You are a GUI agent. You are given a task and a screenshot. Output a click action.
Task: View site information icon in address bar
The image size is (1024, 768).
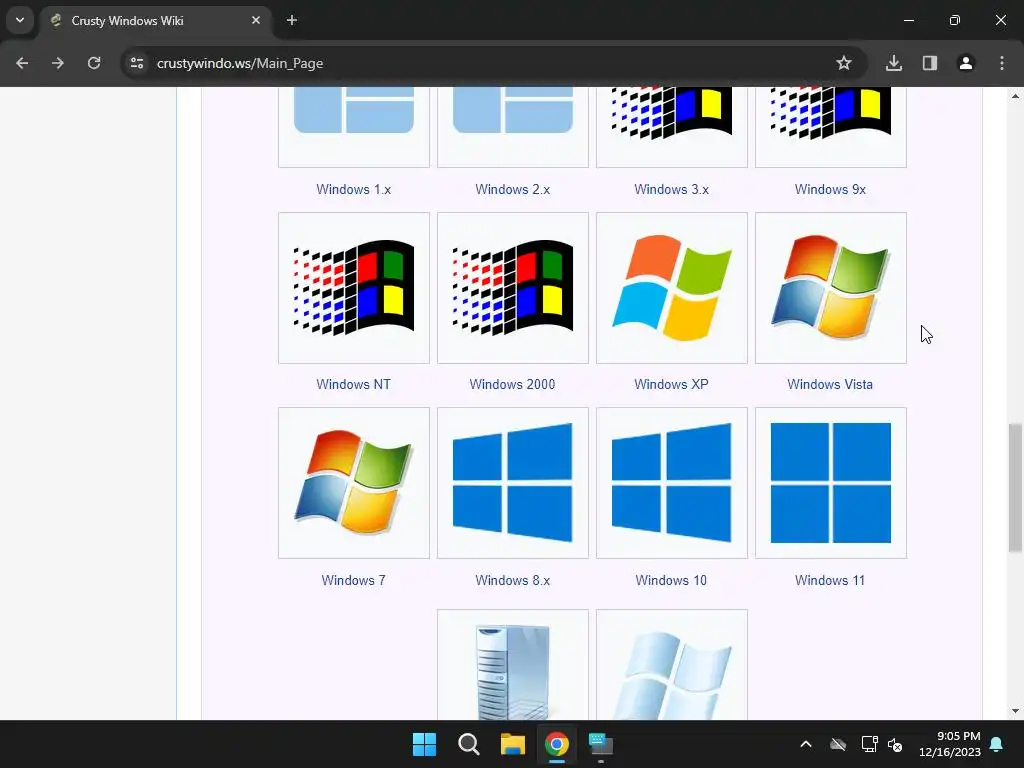click(x=137, y=63)
